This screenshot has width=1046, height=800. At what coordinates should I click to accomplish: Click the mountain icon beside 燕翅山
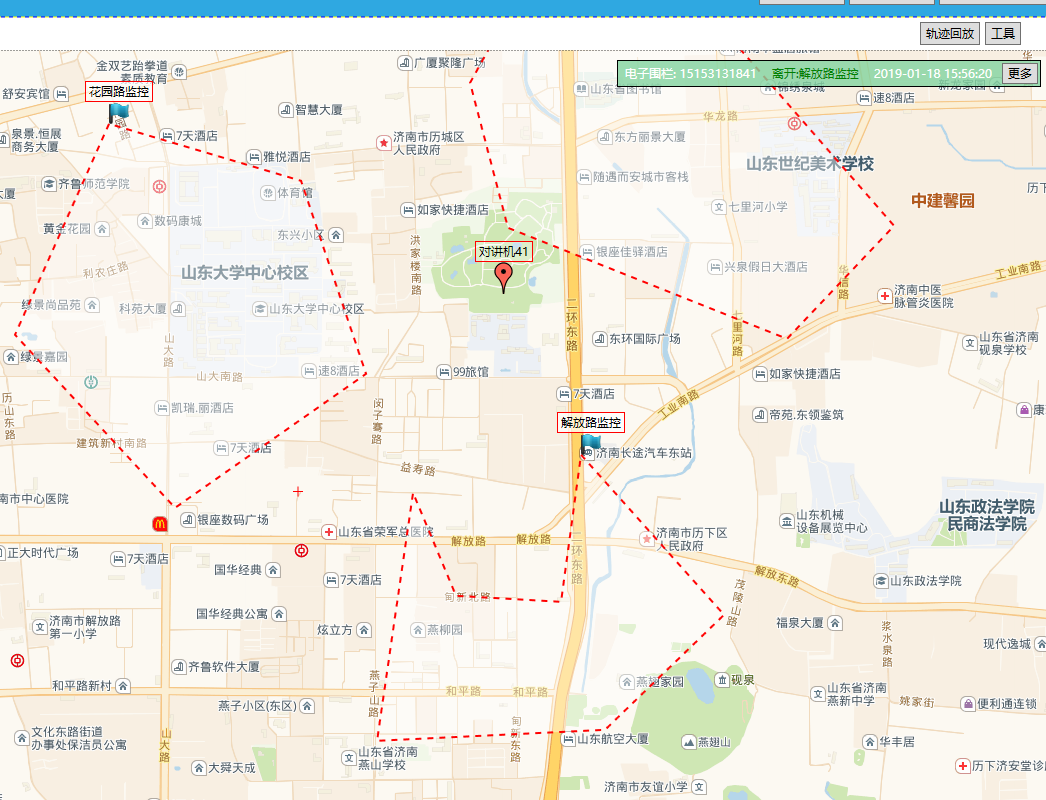pyautogui.click(x=688, y=741)
